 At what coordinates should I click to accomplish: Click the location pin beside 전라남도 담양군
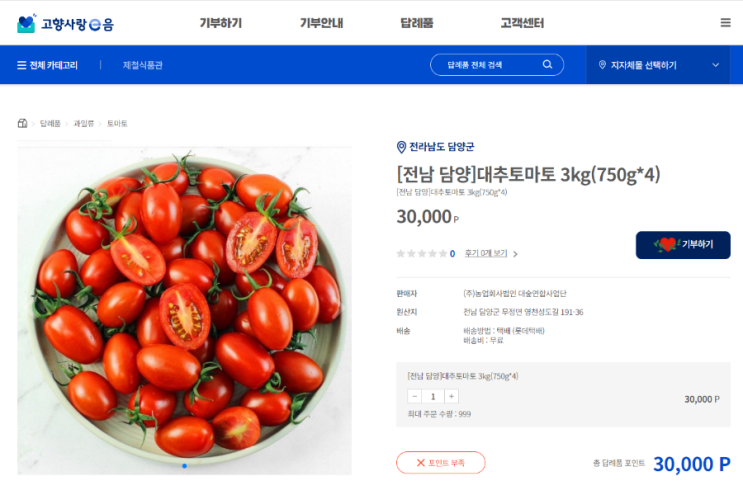tap(401, 147)
